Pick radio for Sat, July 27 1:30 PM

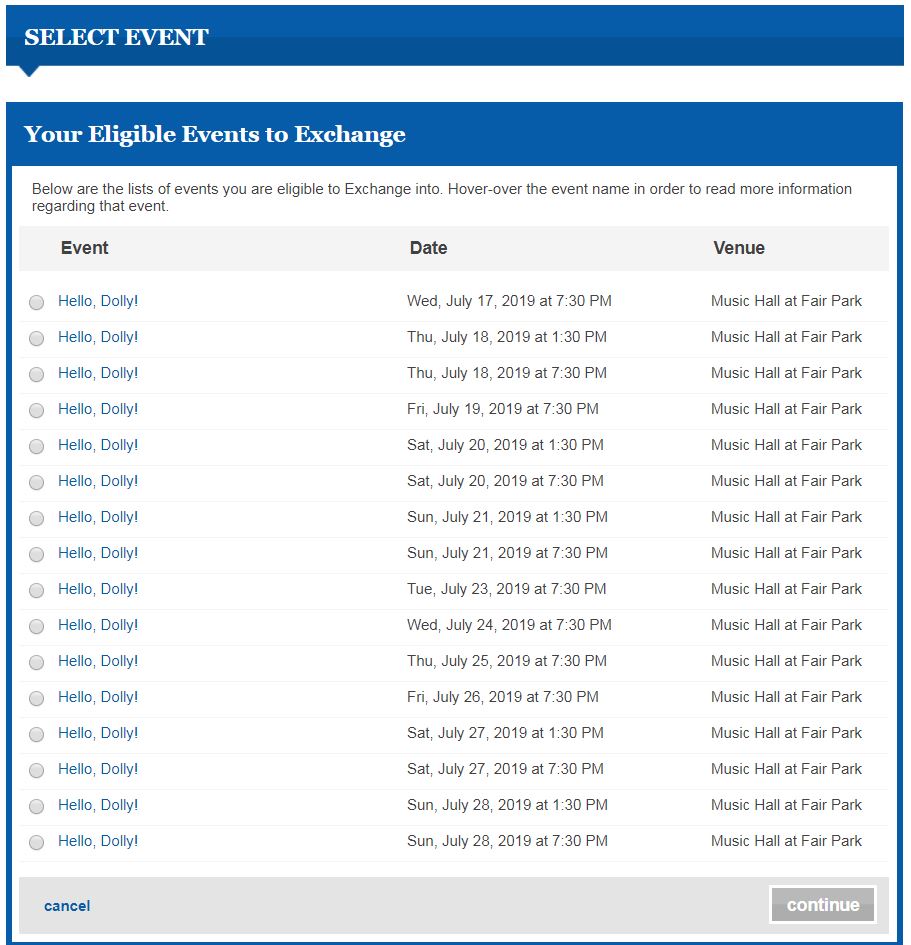37,734
